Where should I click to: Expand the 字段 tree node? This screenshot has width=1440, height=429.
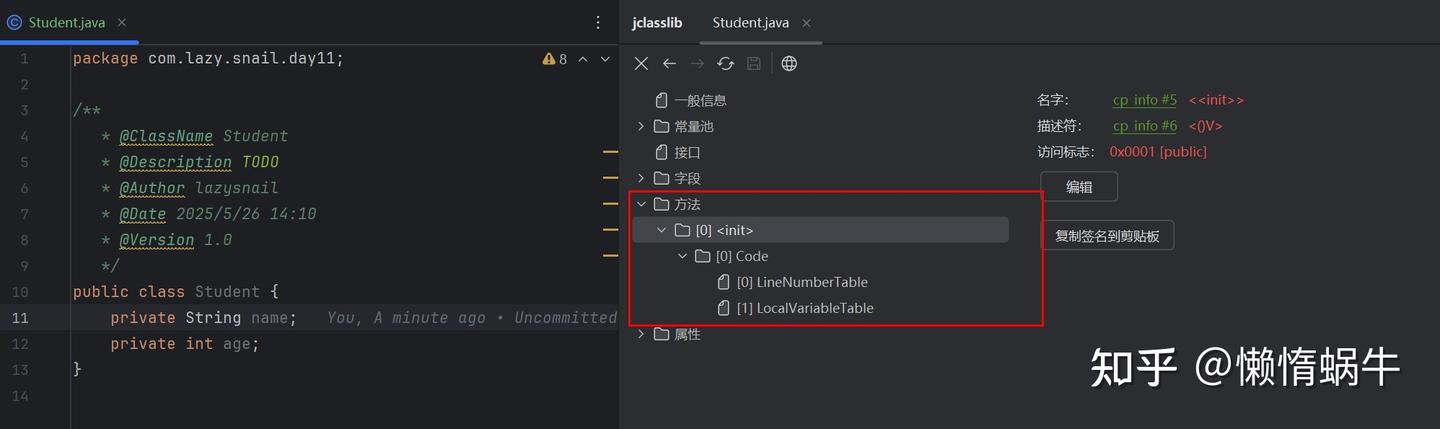tap(641, 178)
